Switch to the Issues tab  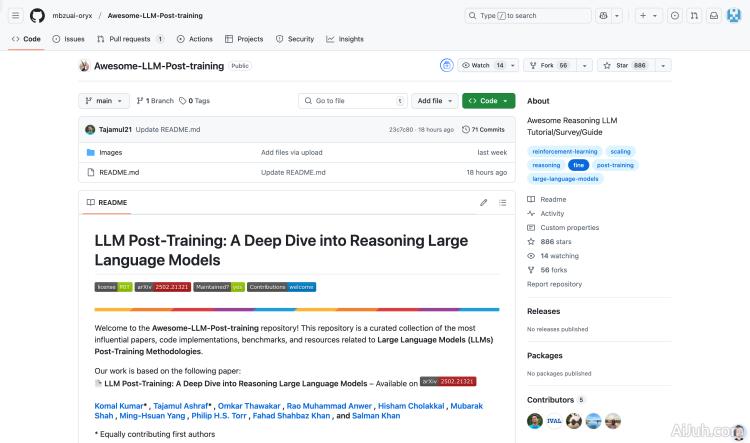click(69, 39)
